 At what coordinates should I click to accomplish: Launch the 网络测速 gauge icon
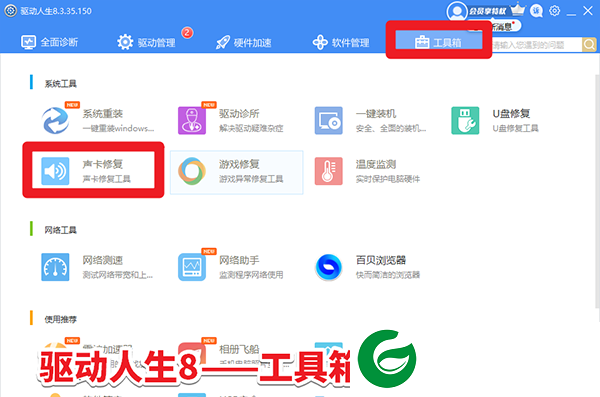(x=55, y=267)
